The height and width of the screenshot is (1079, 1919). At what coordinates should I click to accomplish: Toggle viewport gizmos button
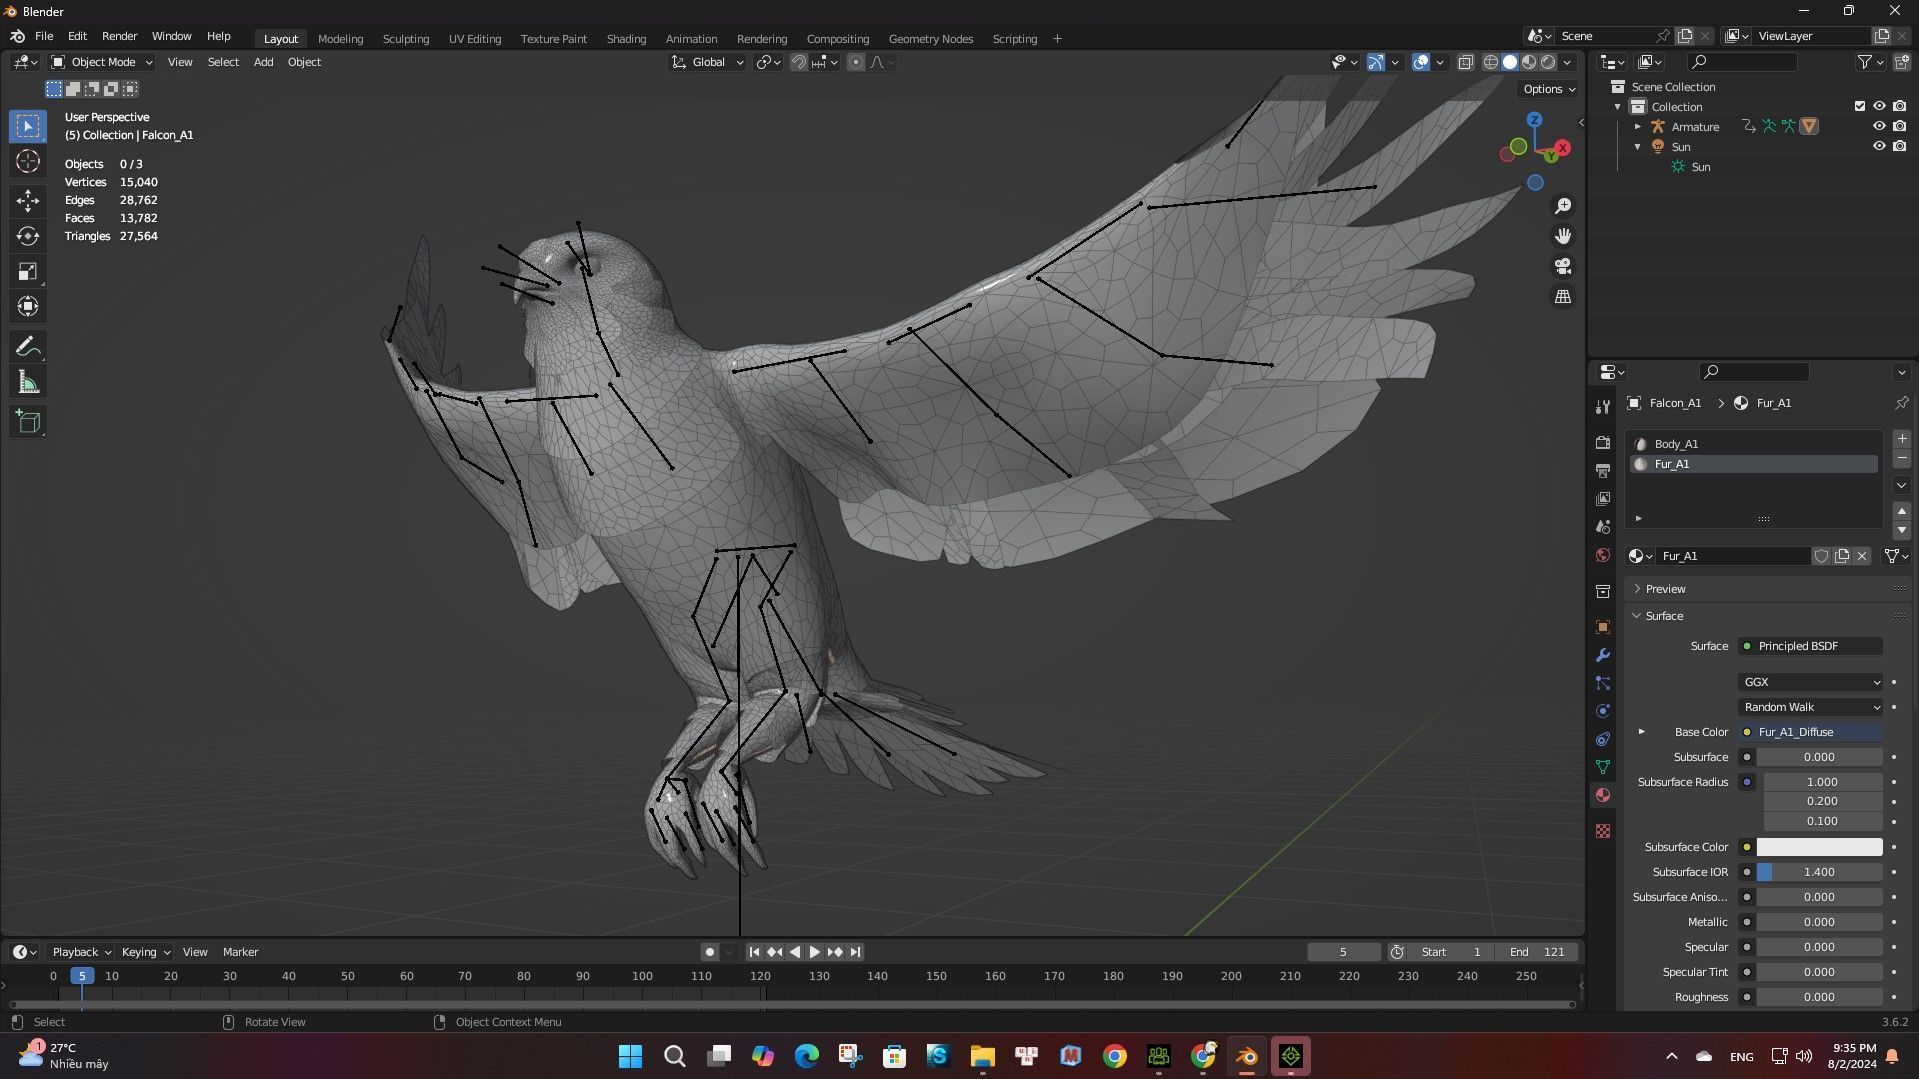[x=1376, y=62]
